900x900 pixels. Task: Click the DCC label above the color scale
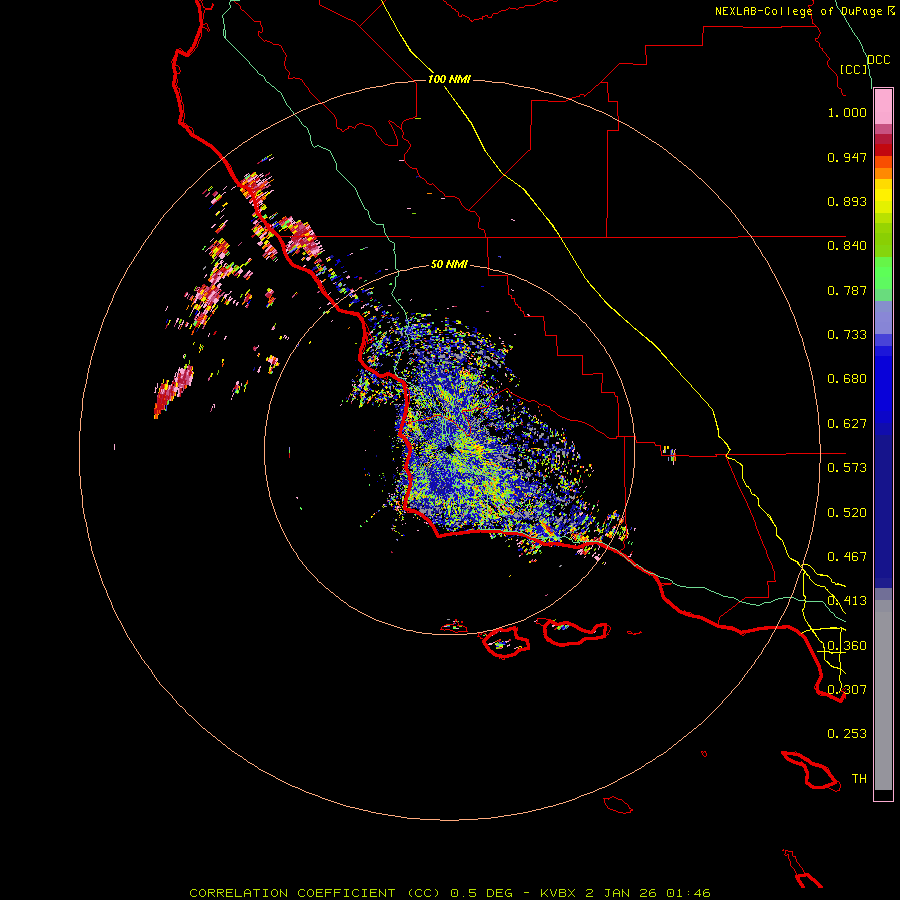pos(879,60)
